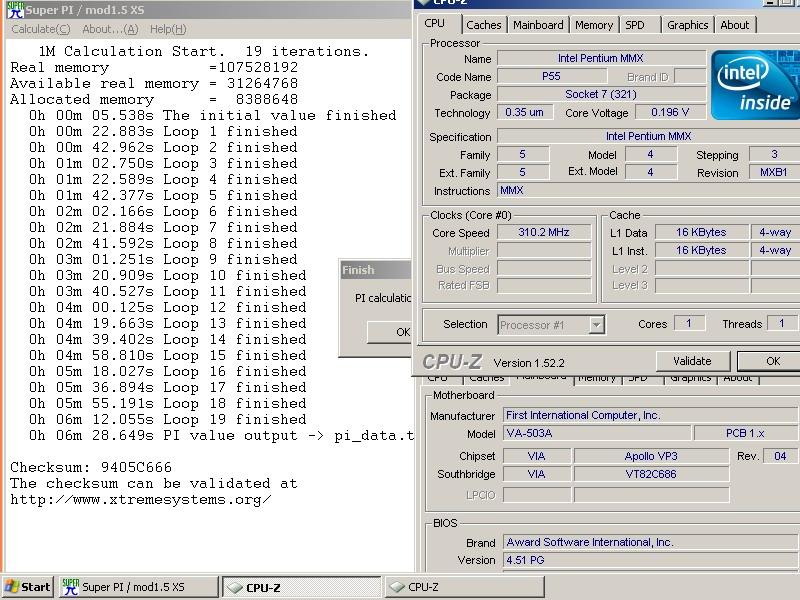
Task: Click the Name field Intel Pentium MMX
Action: click(x=601, y=58)
